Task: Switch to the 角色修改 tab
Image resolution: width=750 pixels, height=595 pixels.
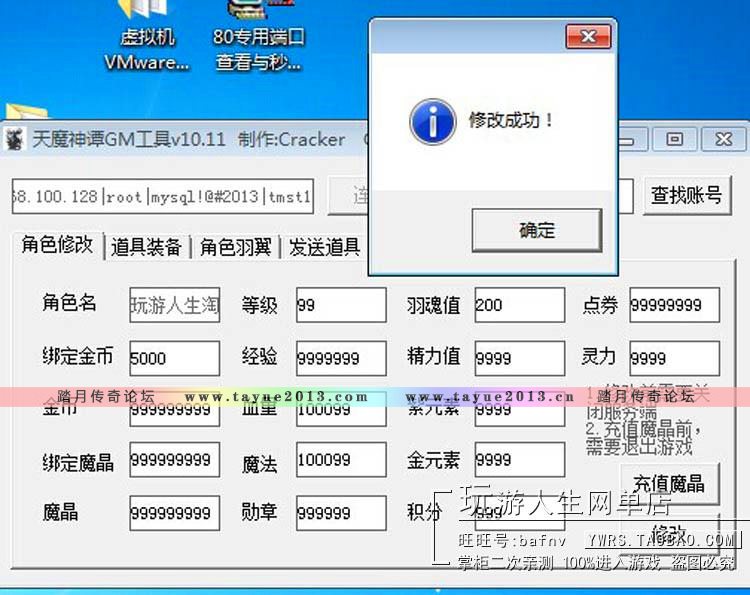Action: (x=56, y=245)
